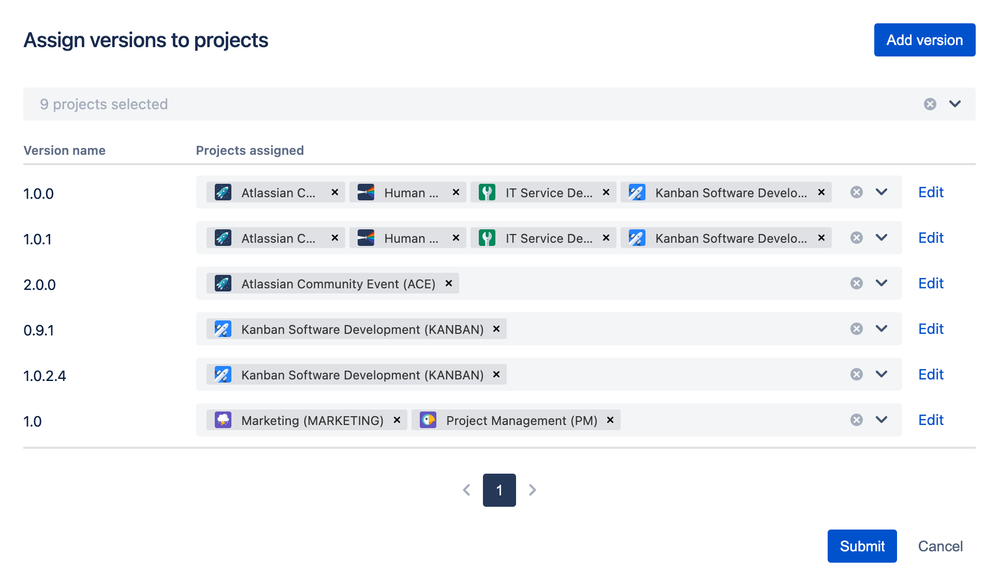Screen dimensions: 999x586
Task: Remove Project Management (PM) tag
Action: (x=610, y=420)
